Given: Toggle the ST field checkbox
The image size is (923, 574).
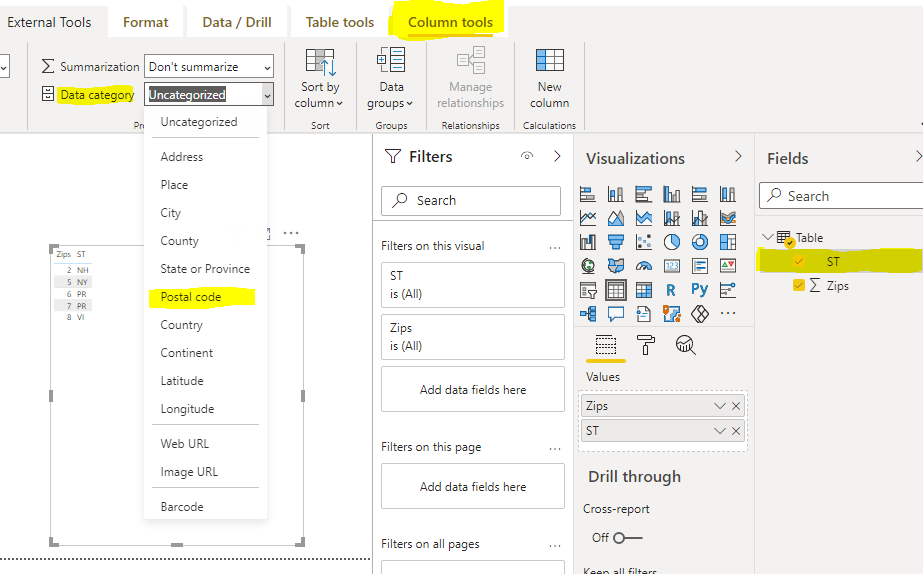Looking at the screenshot, I should [x=799, y=261].
